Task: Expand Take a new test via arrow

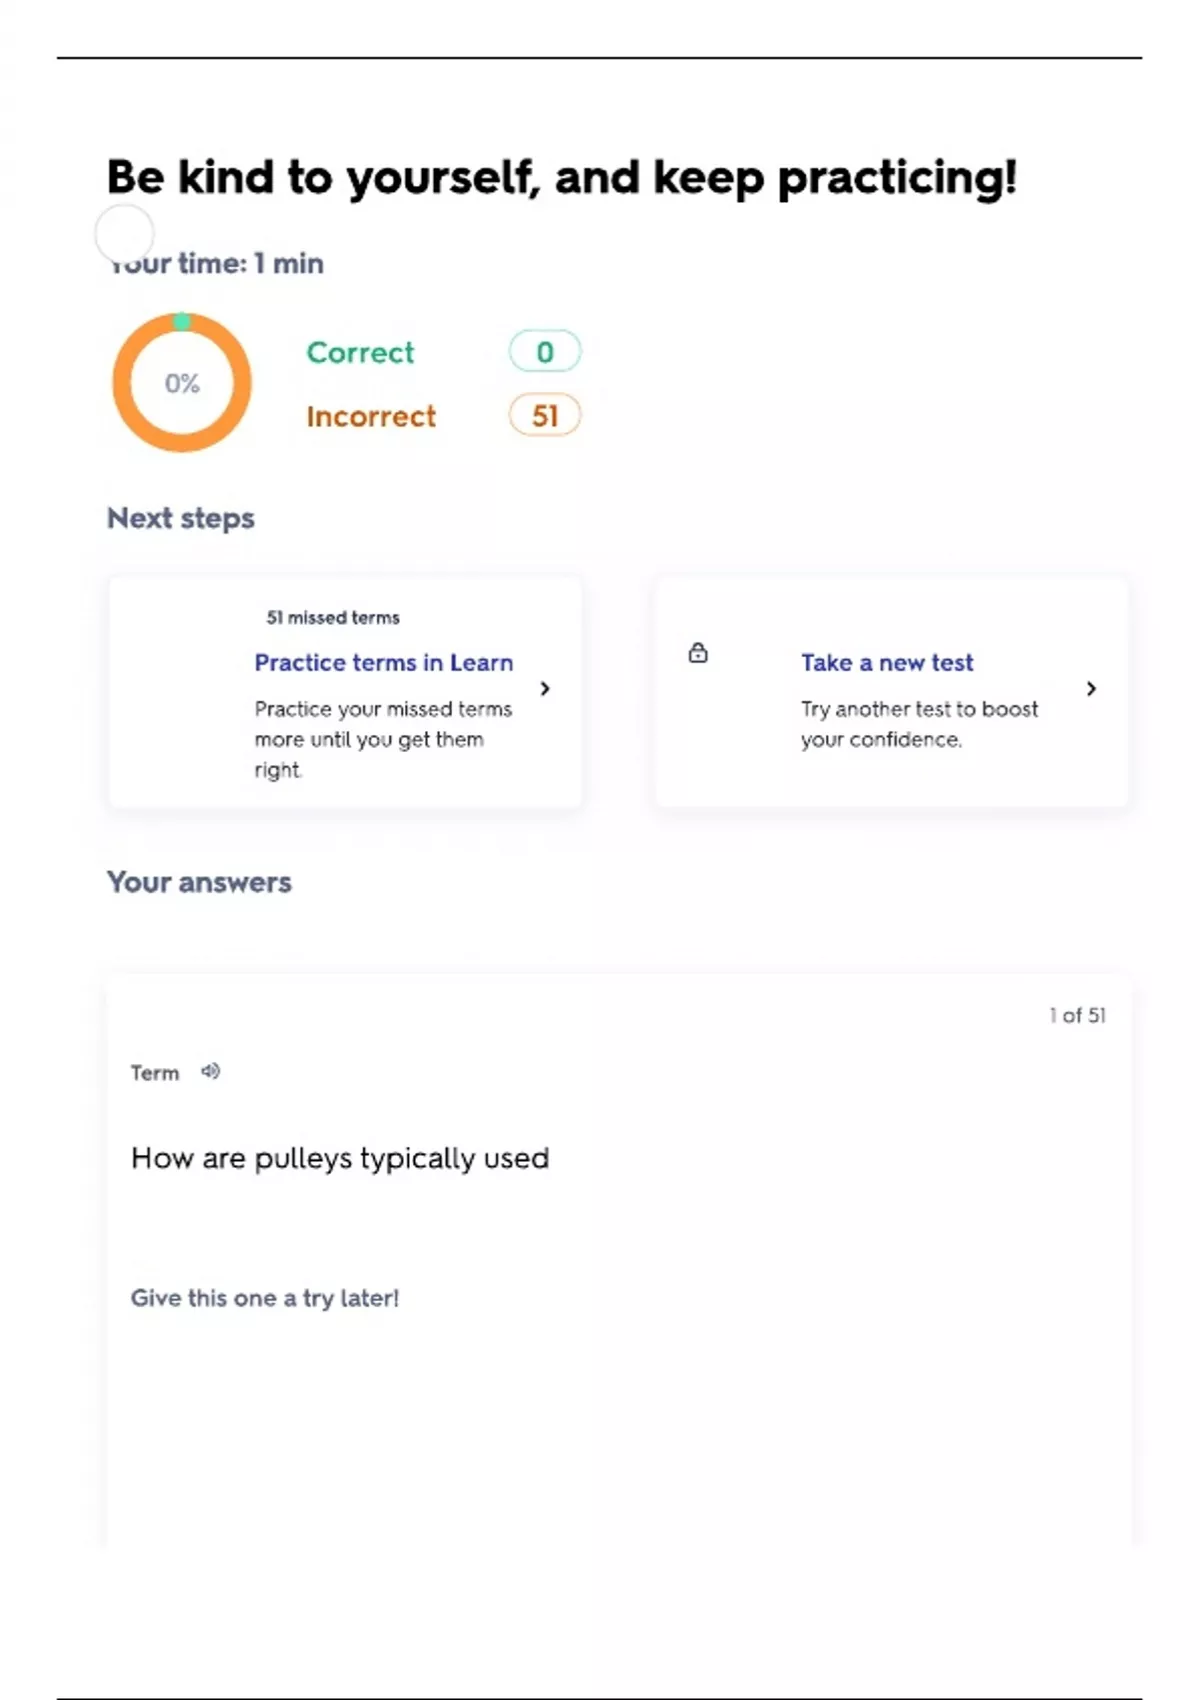Action: tap(1091, 688)
